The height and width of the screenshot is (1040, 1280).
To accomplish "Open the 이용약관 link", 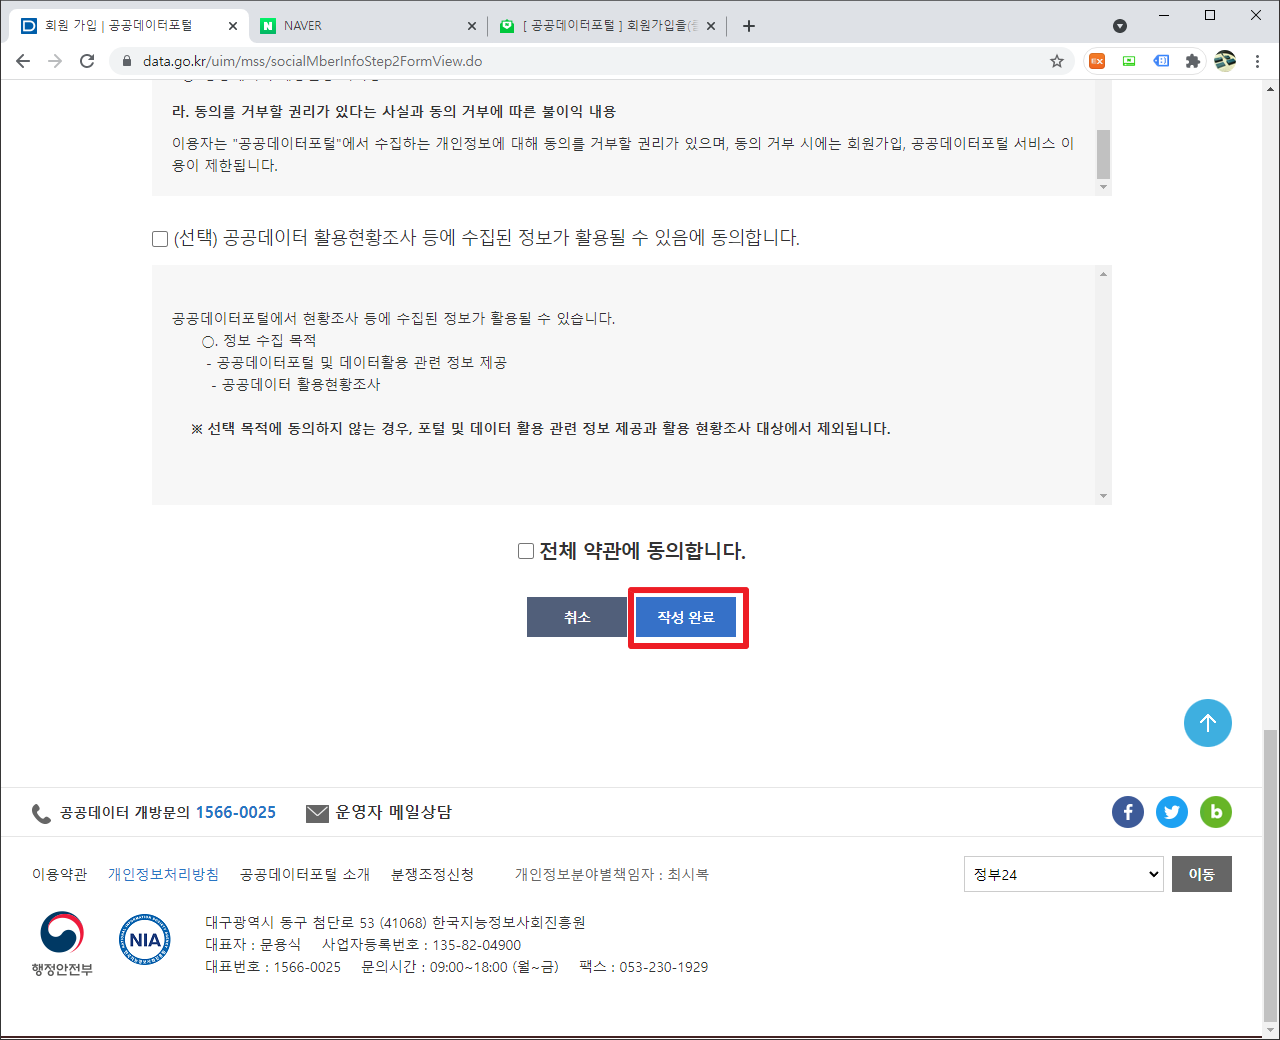I will click(60, 874).
